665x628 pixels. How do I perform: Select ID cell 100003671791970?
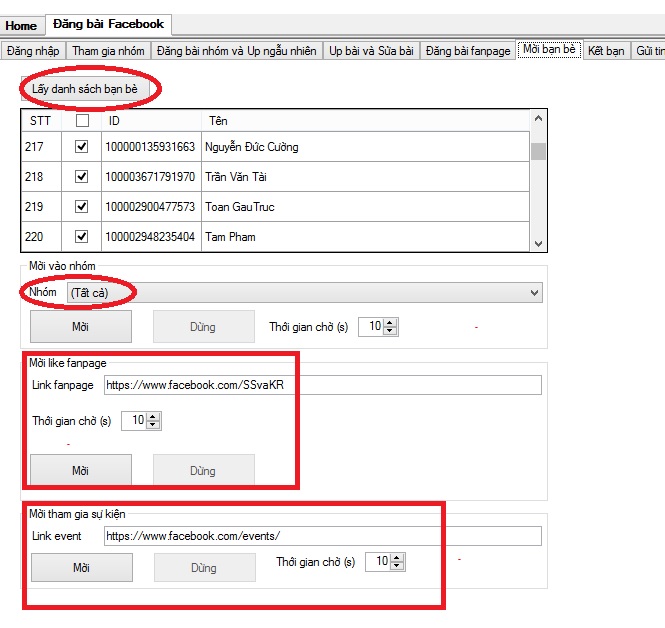point(151,176)
